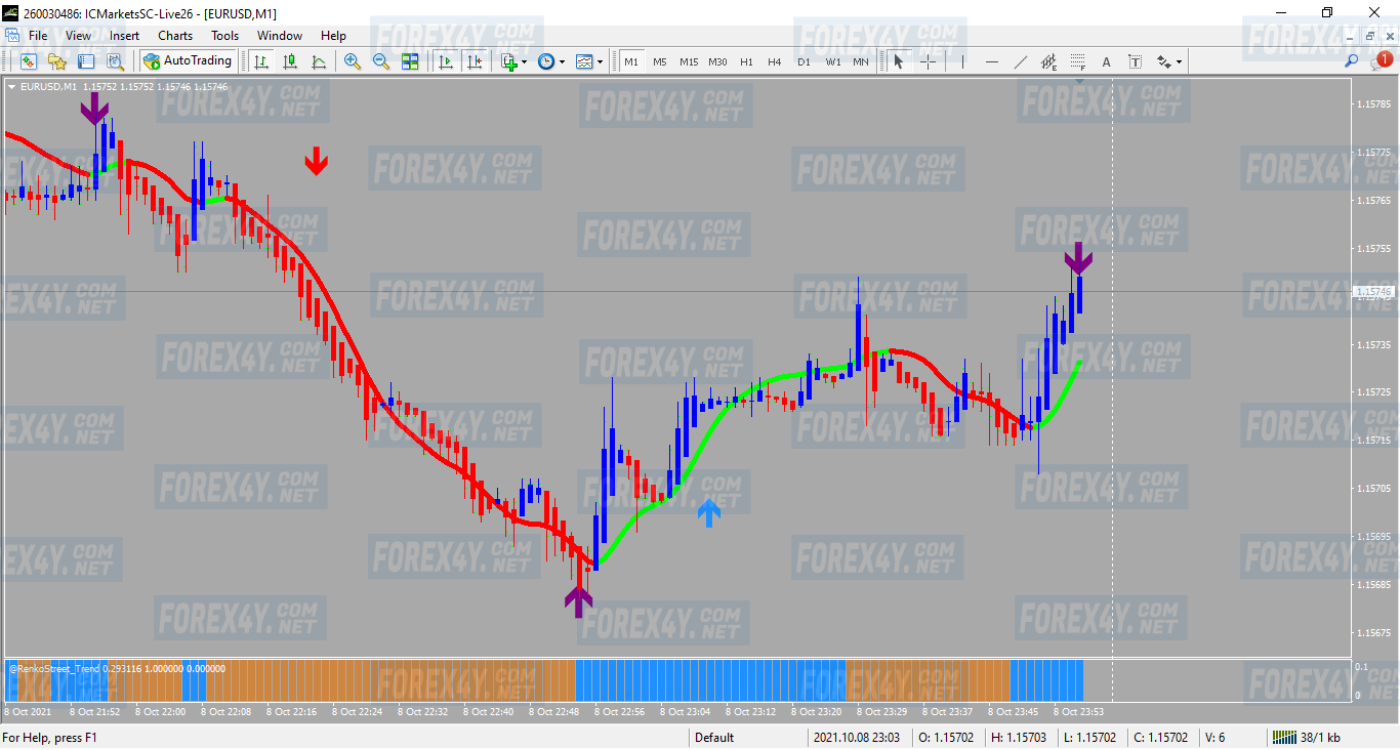Toggle AutoTrading on or off
This screenshot has width=1400, height=750.
click(188, 60)
